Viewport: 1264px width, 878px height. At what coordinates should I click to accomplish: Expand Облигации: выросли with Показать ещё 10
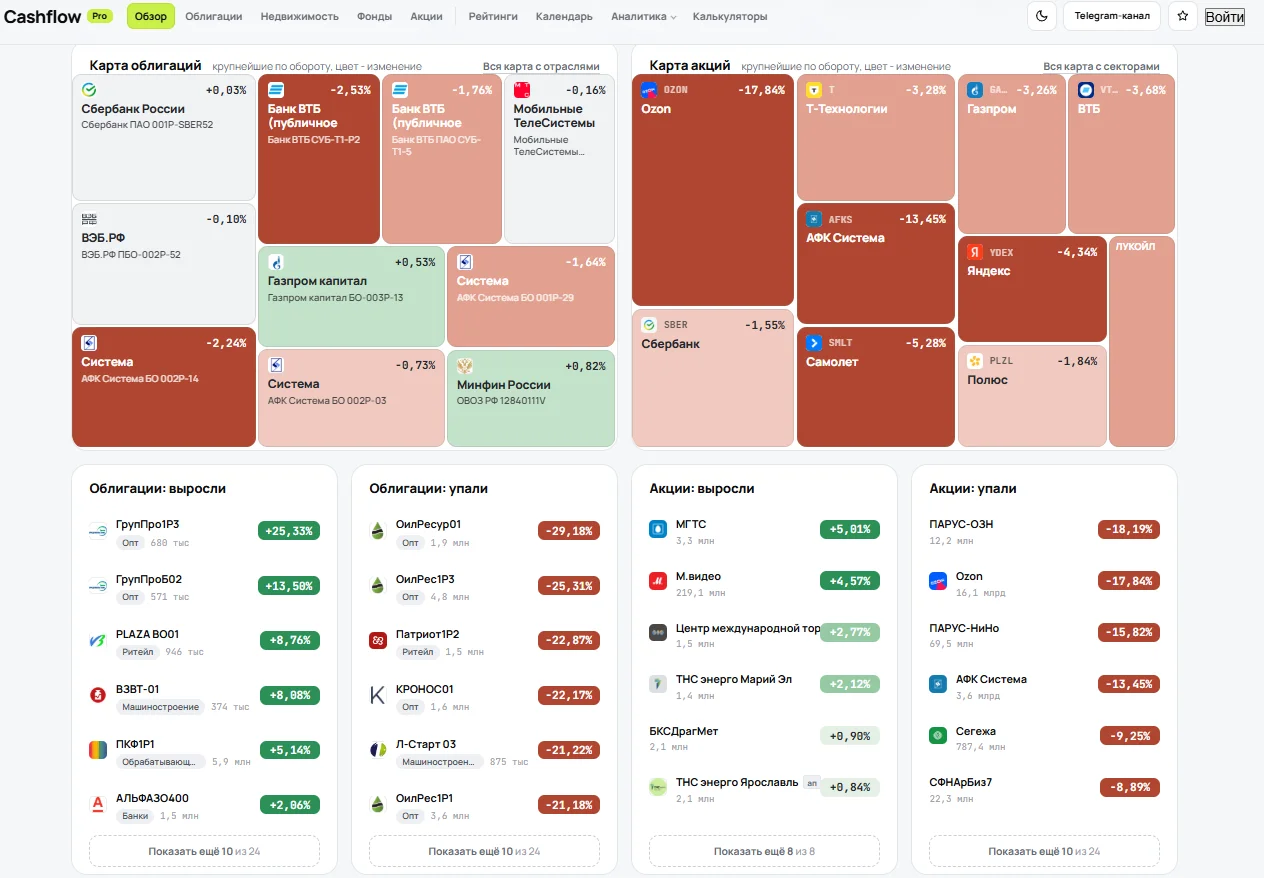(204, 851)
